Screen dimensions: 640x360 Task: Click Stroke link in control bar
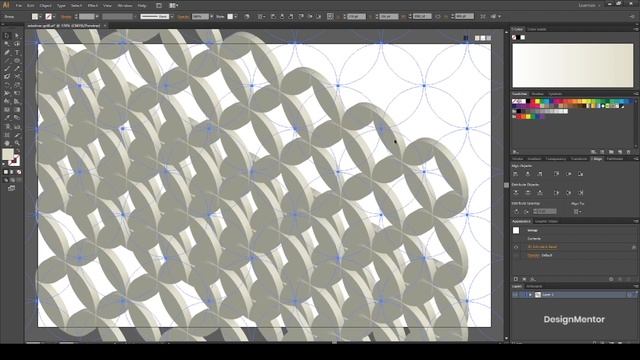tap(66, 17)
